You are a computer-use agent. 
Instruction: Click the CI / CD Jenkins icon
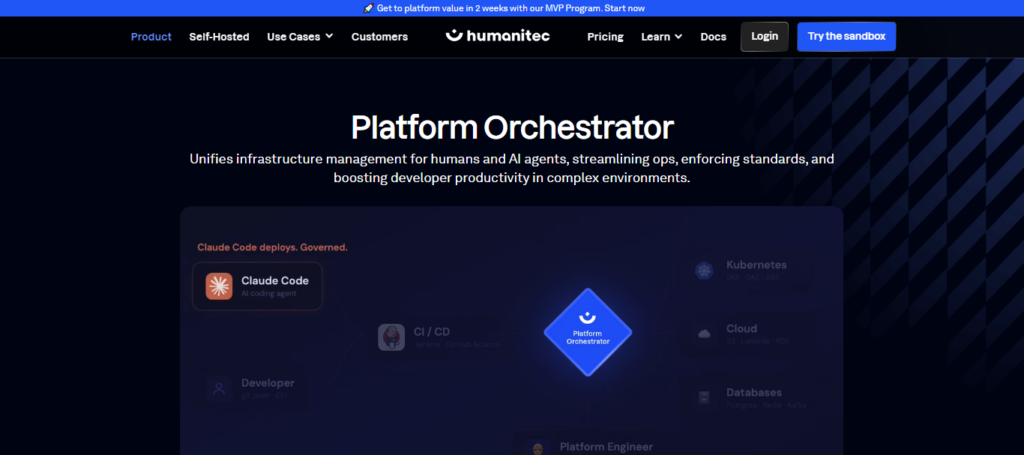pyautogui.click(x=391, y=337)
